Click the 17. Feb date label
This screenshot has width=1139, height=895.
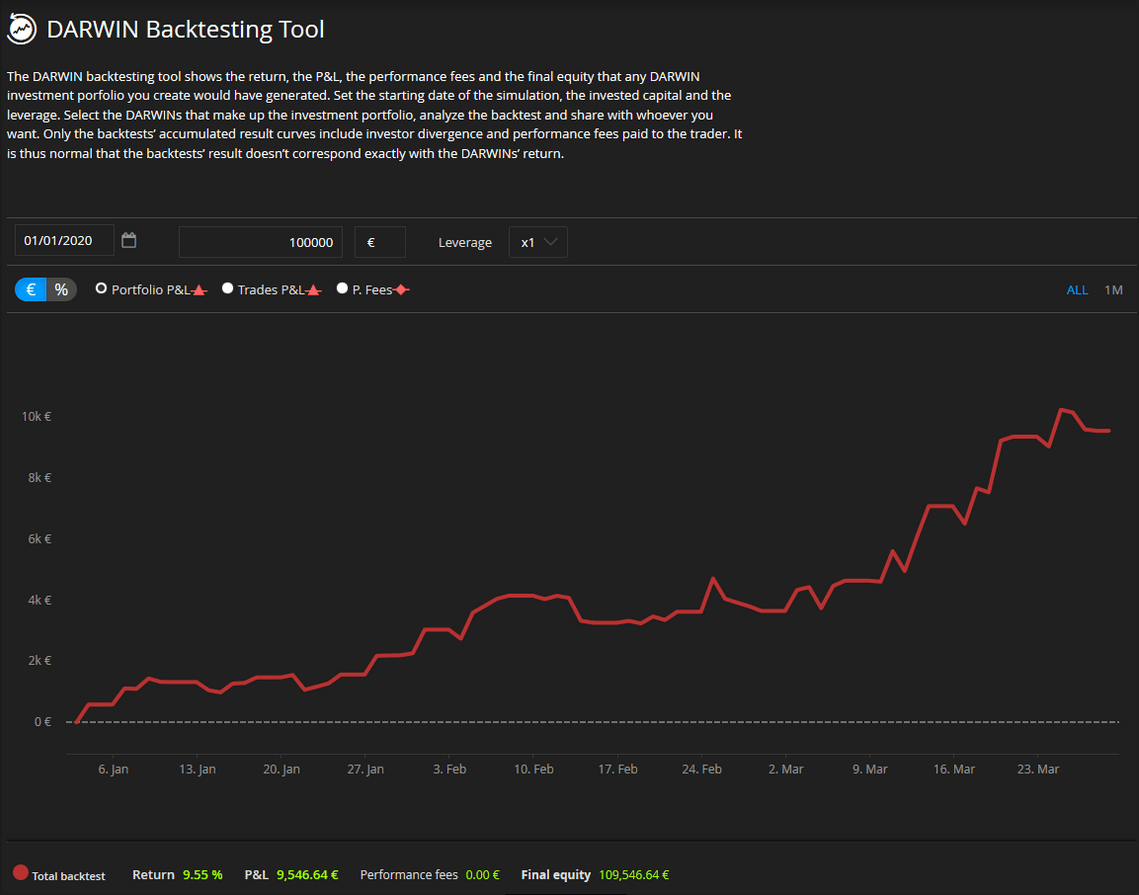point(618,769)
